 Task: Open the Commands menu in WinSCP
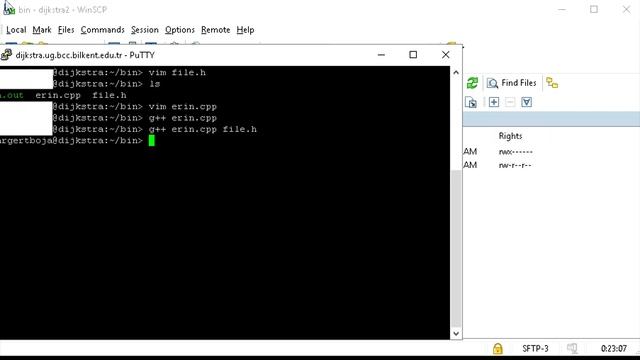102,30
